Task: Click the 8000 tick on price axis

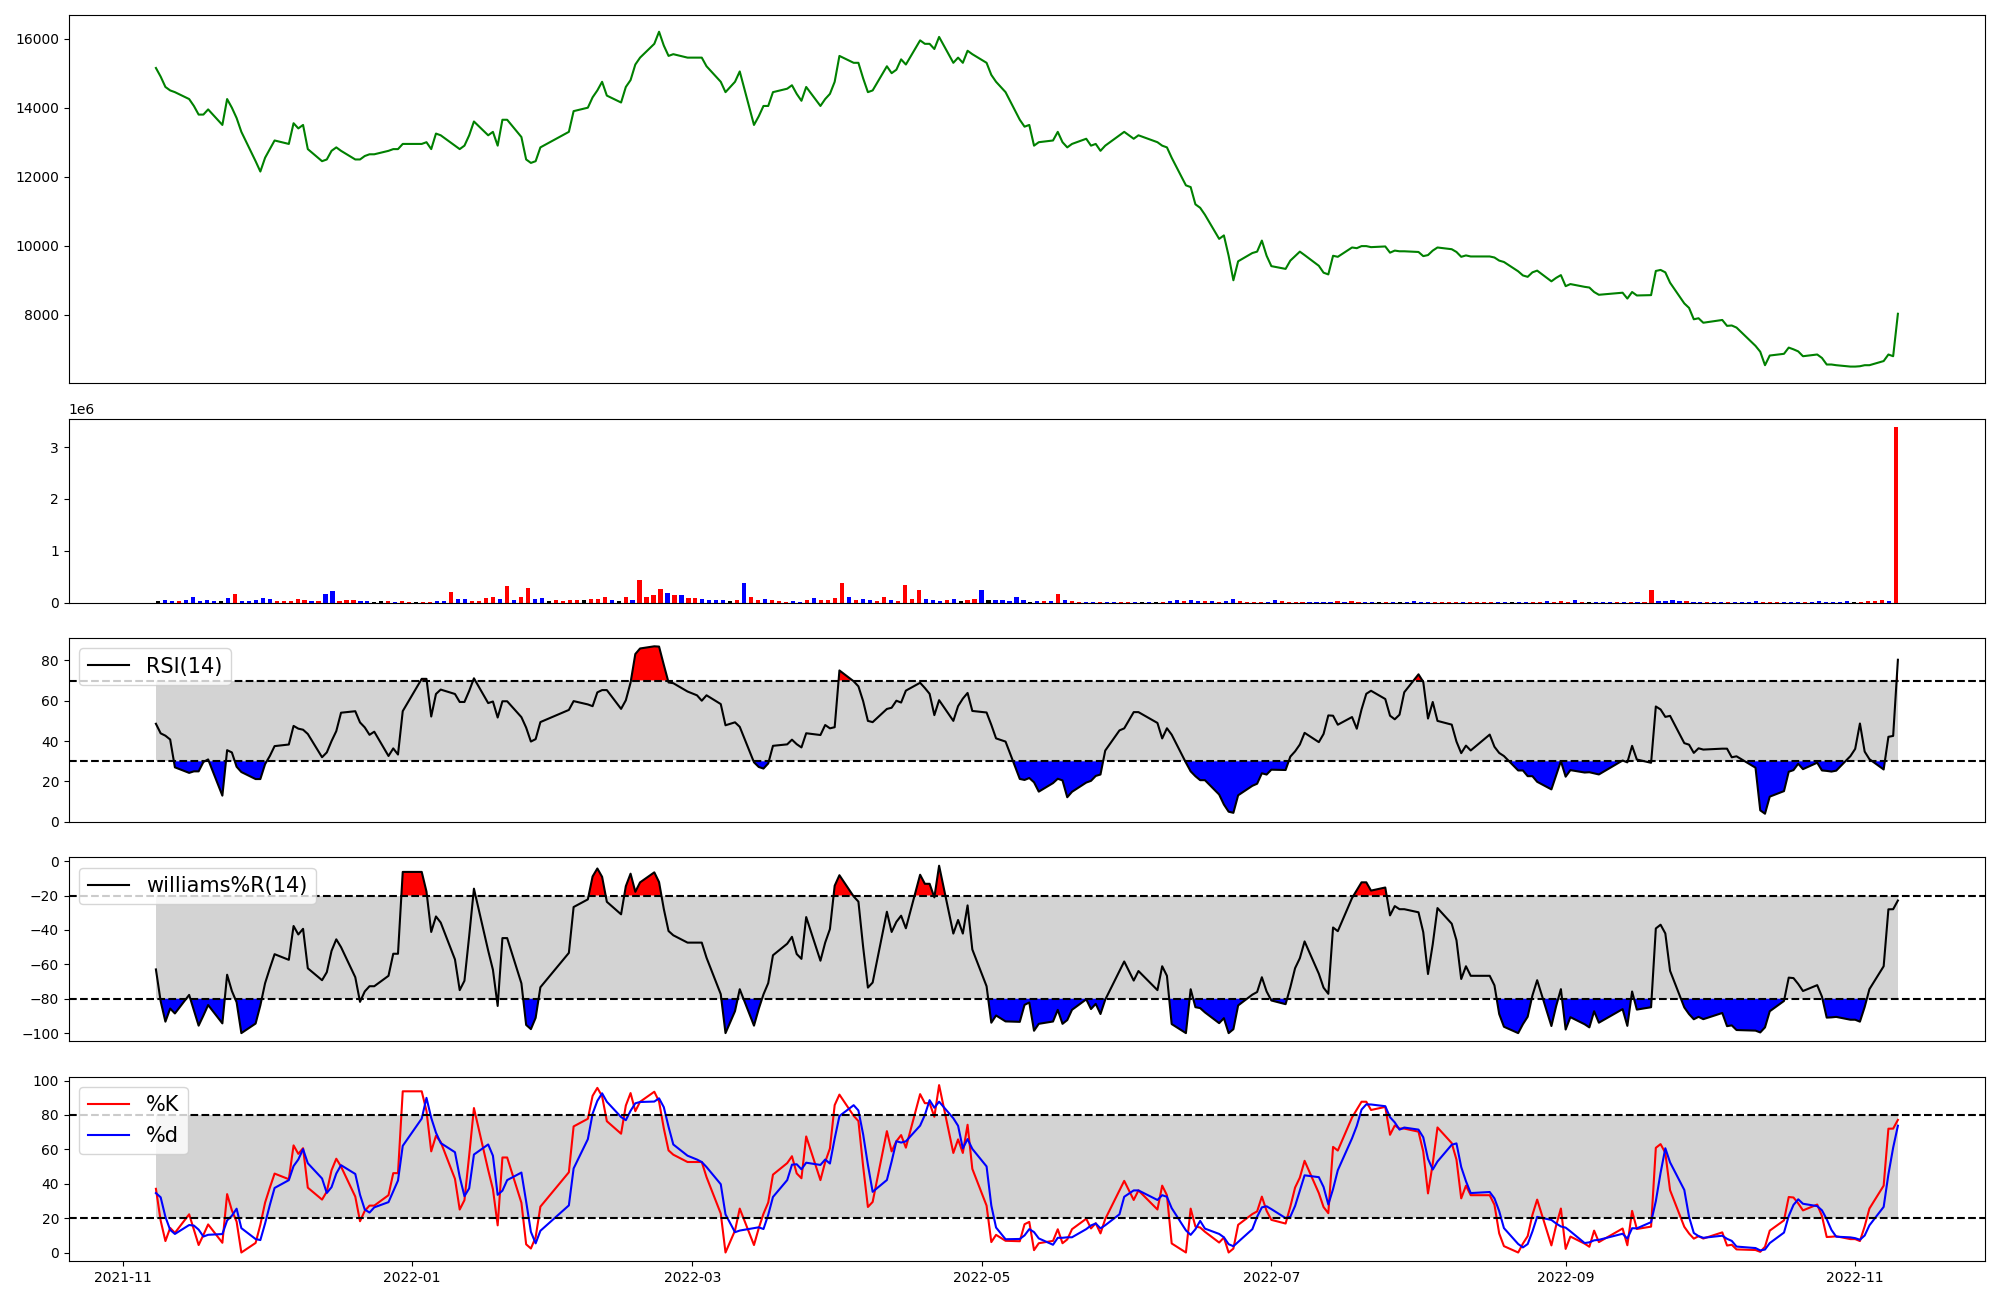Action: [x=42, y=316]
